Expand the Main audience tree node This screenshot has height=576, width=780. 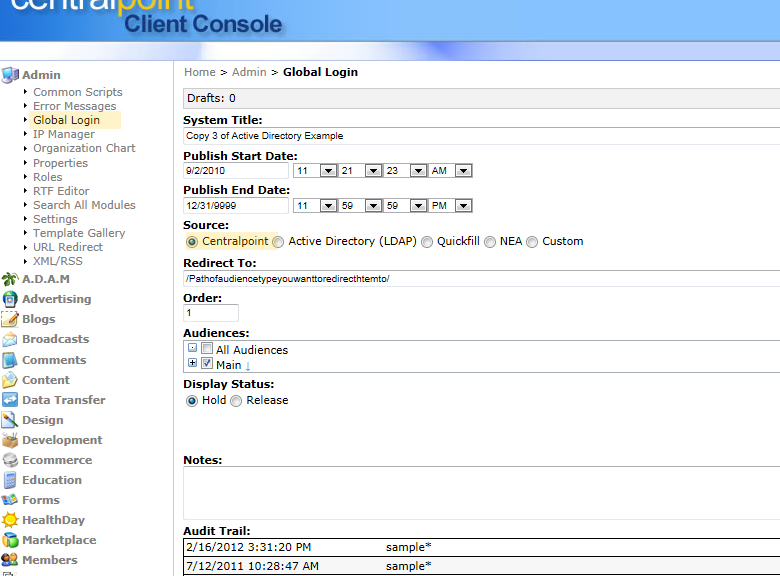192,364
